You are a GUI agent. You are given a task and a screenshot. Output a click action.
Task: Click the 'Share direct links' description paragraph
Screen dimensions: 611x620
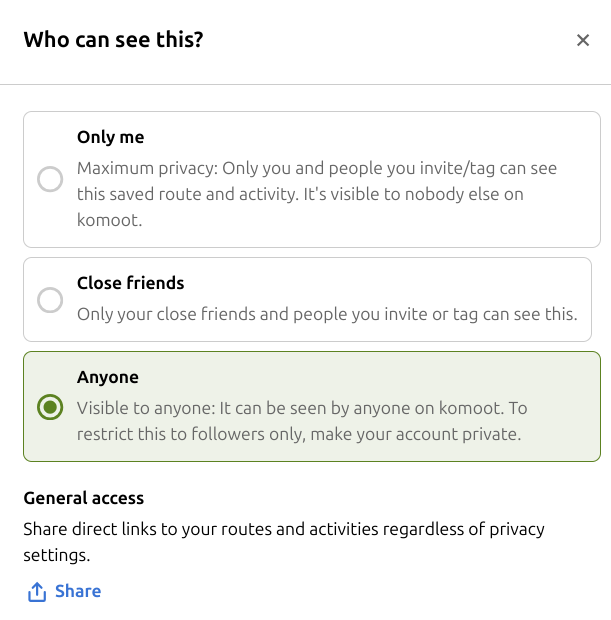pyautogui.click(x=284, y=542)
